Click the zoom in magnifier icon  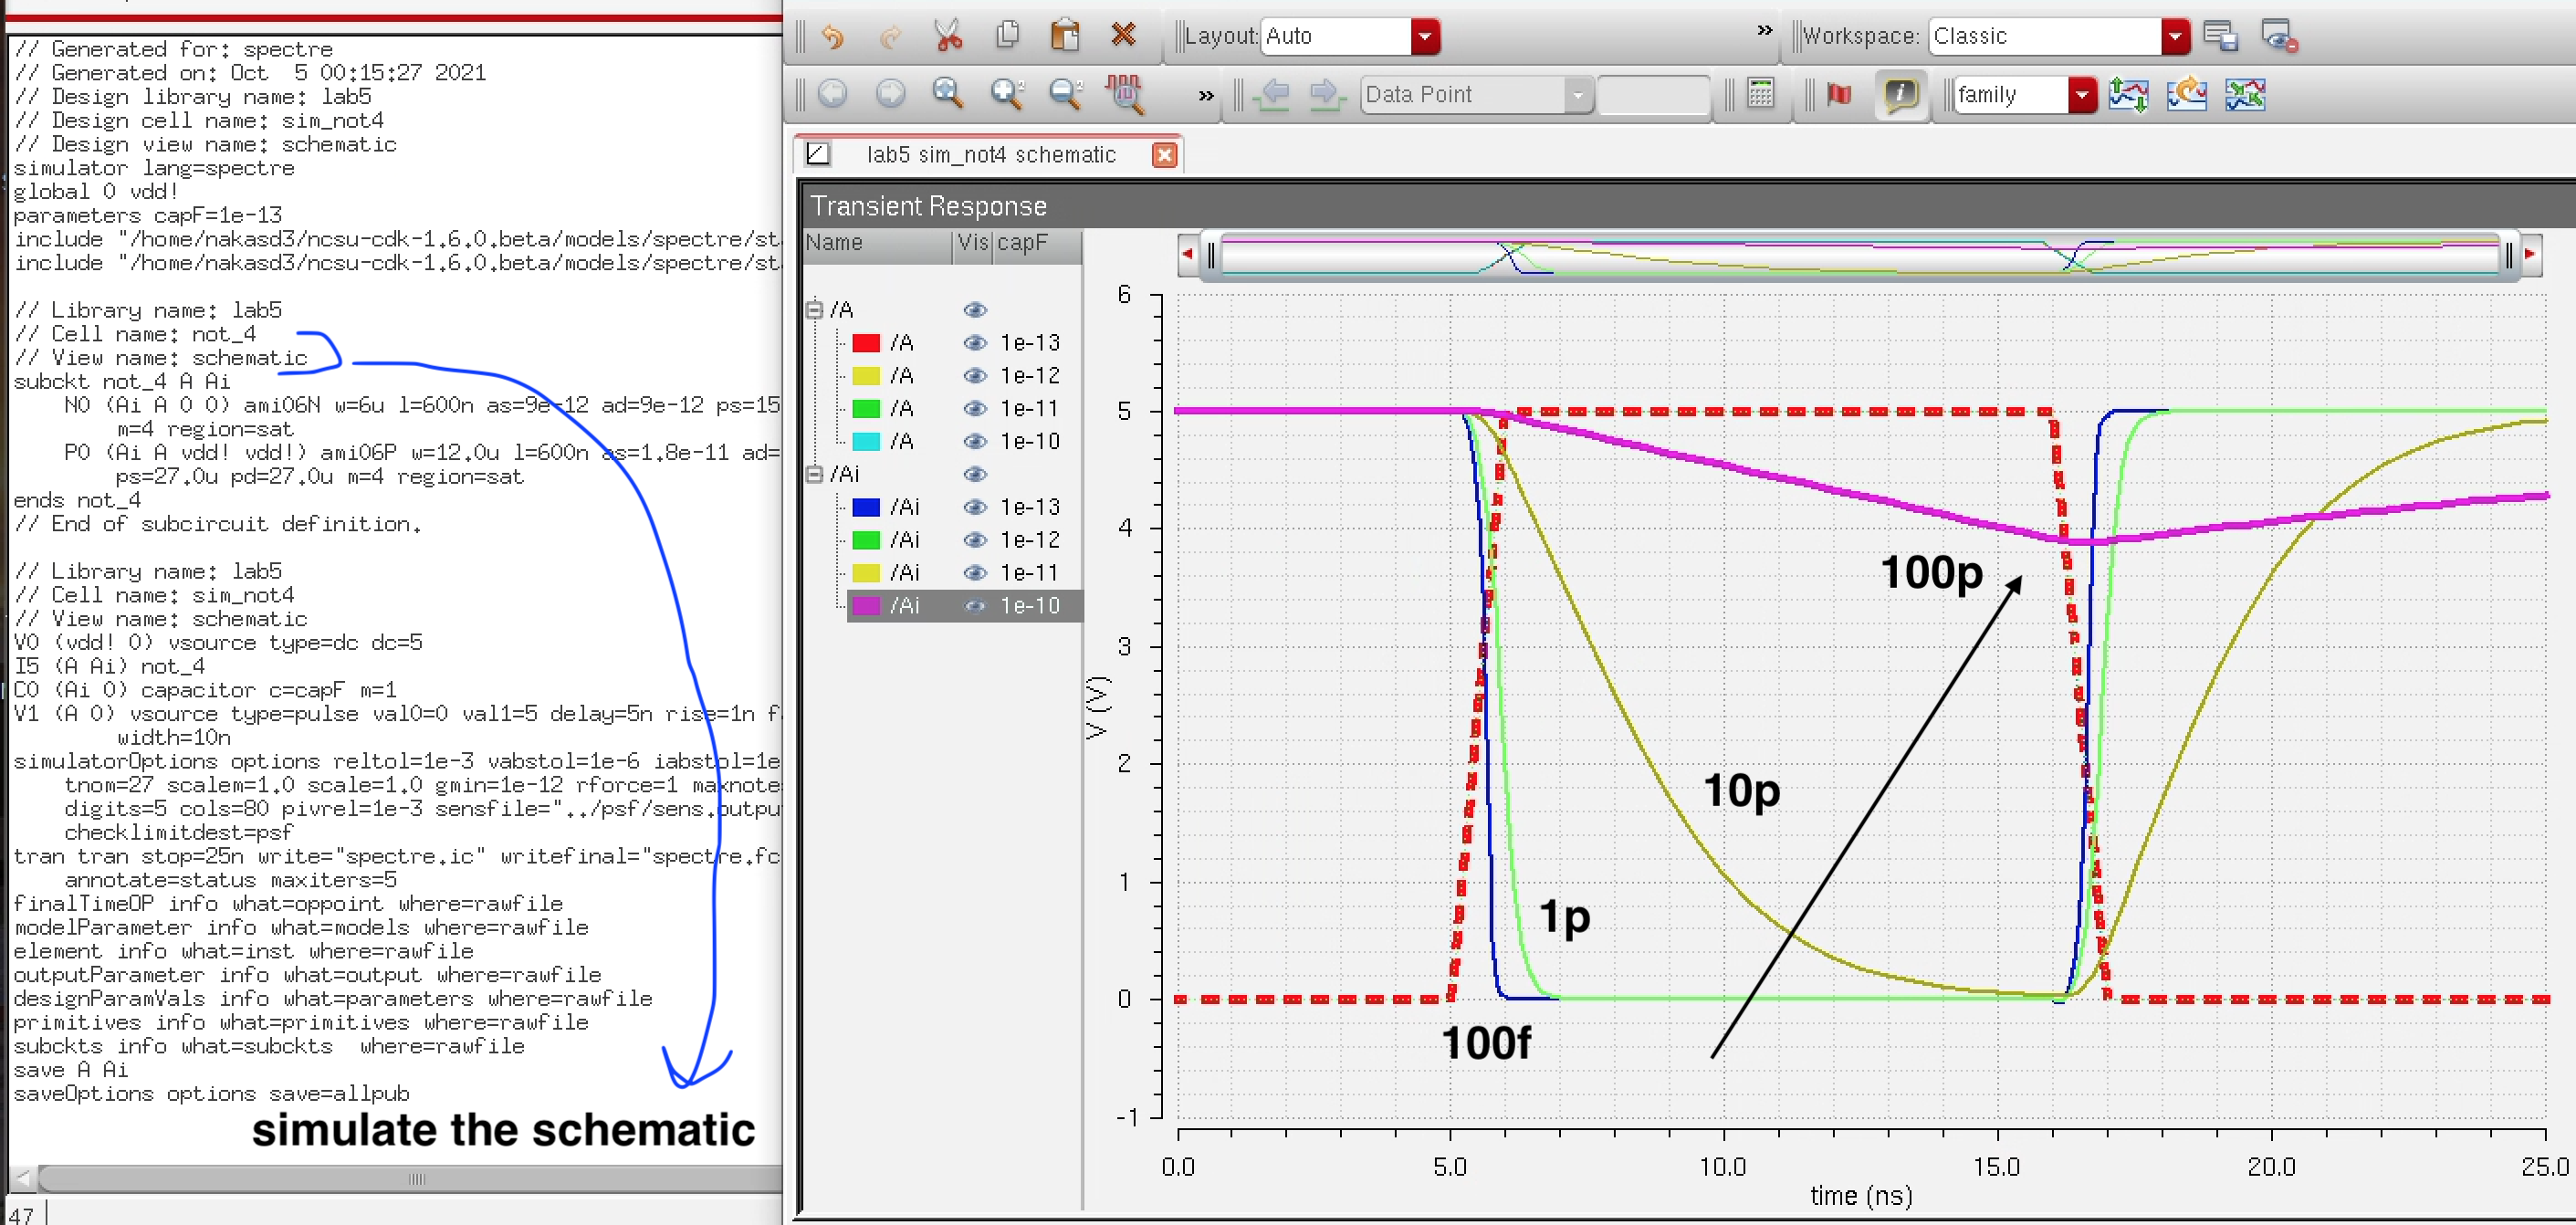pyautogui.click(x=1004, y=94)
